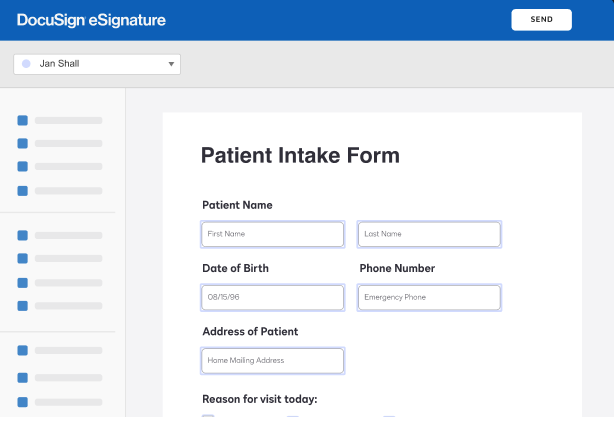
Task: Focus the Last Name input field
Action: point(429,234)
